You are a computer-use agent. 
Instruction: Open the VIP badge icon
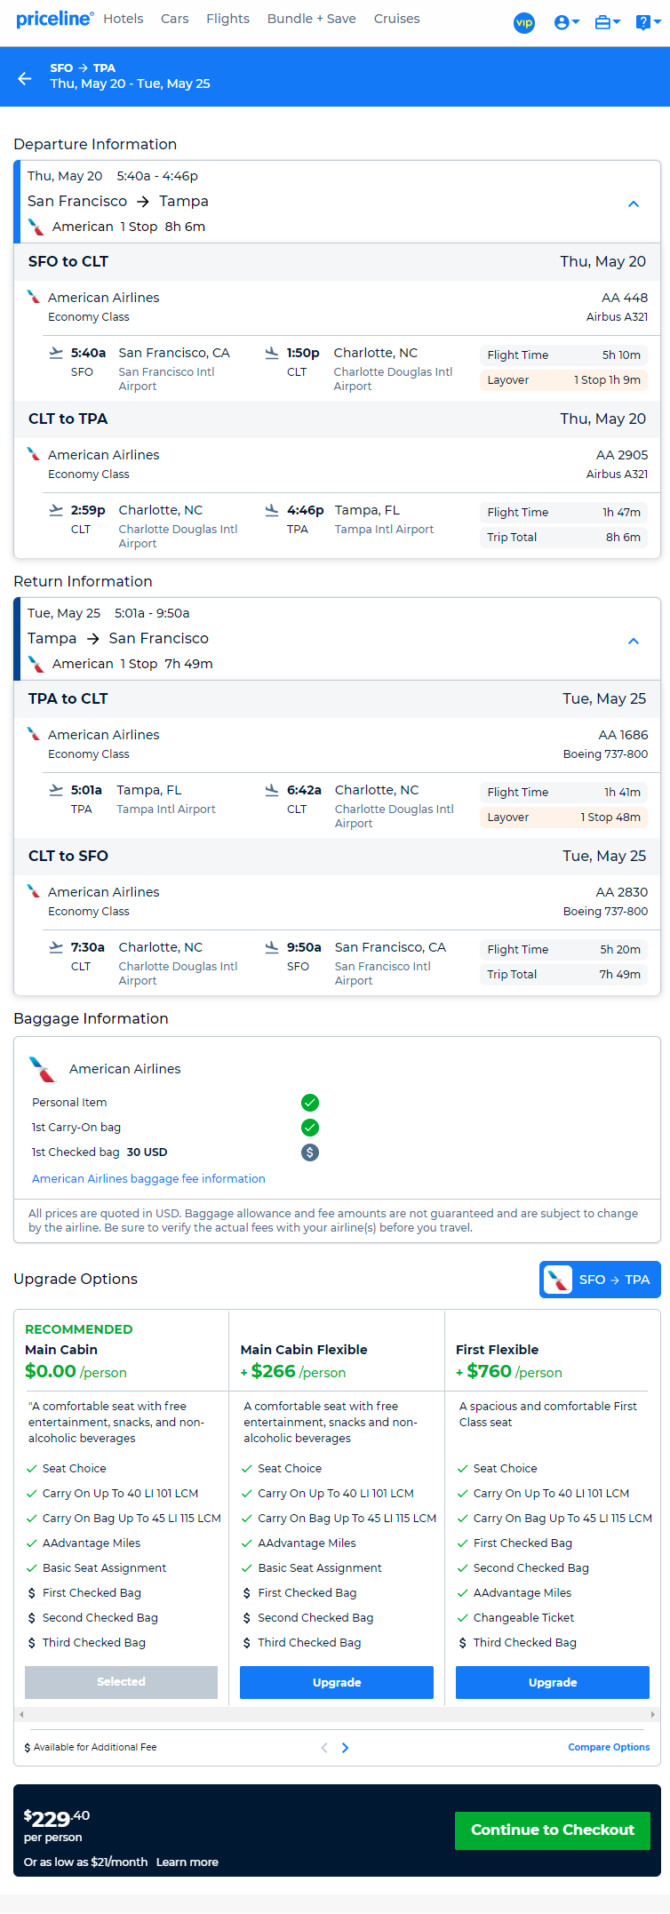(x=524, y=22)
